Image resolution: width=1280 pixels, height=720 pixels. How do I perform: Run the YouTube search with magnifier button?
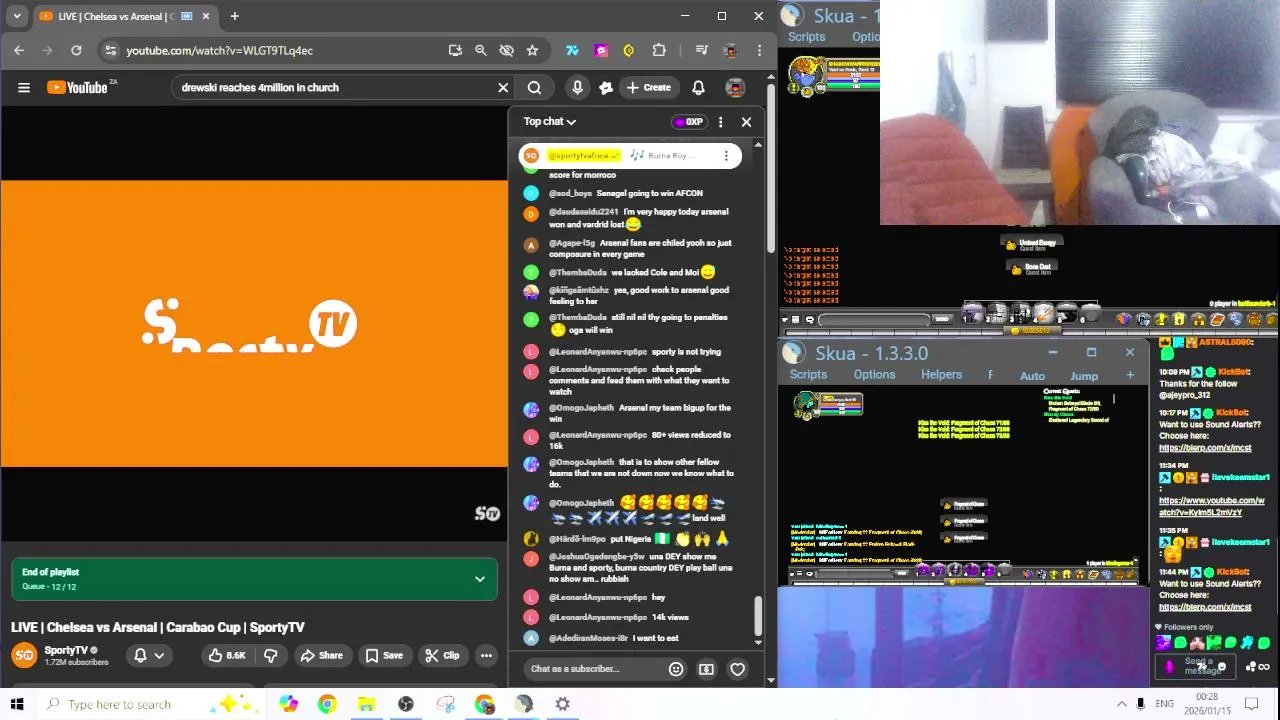[x=534, y=88]
